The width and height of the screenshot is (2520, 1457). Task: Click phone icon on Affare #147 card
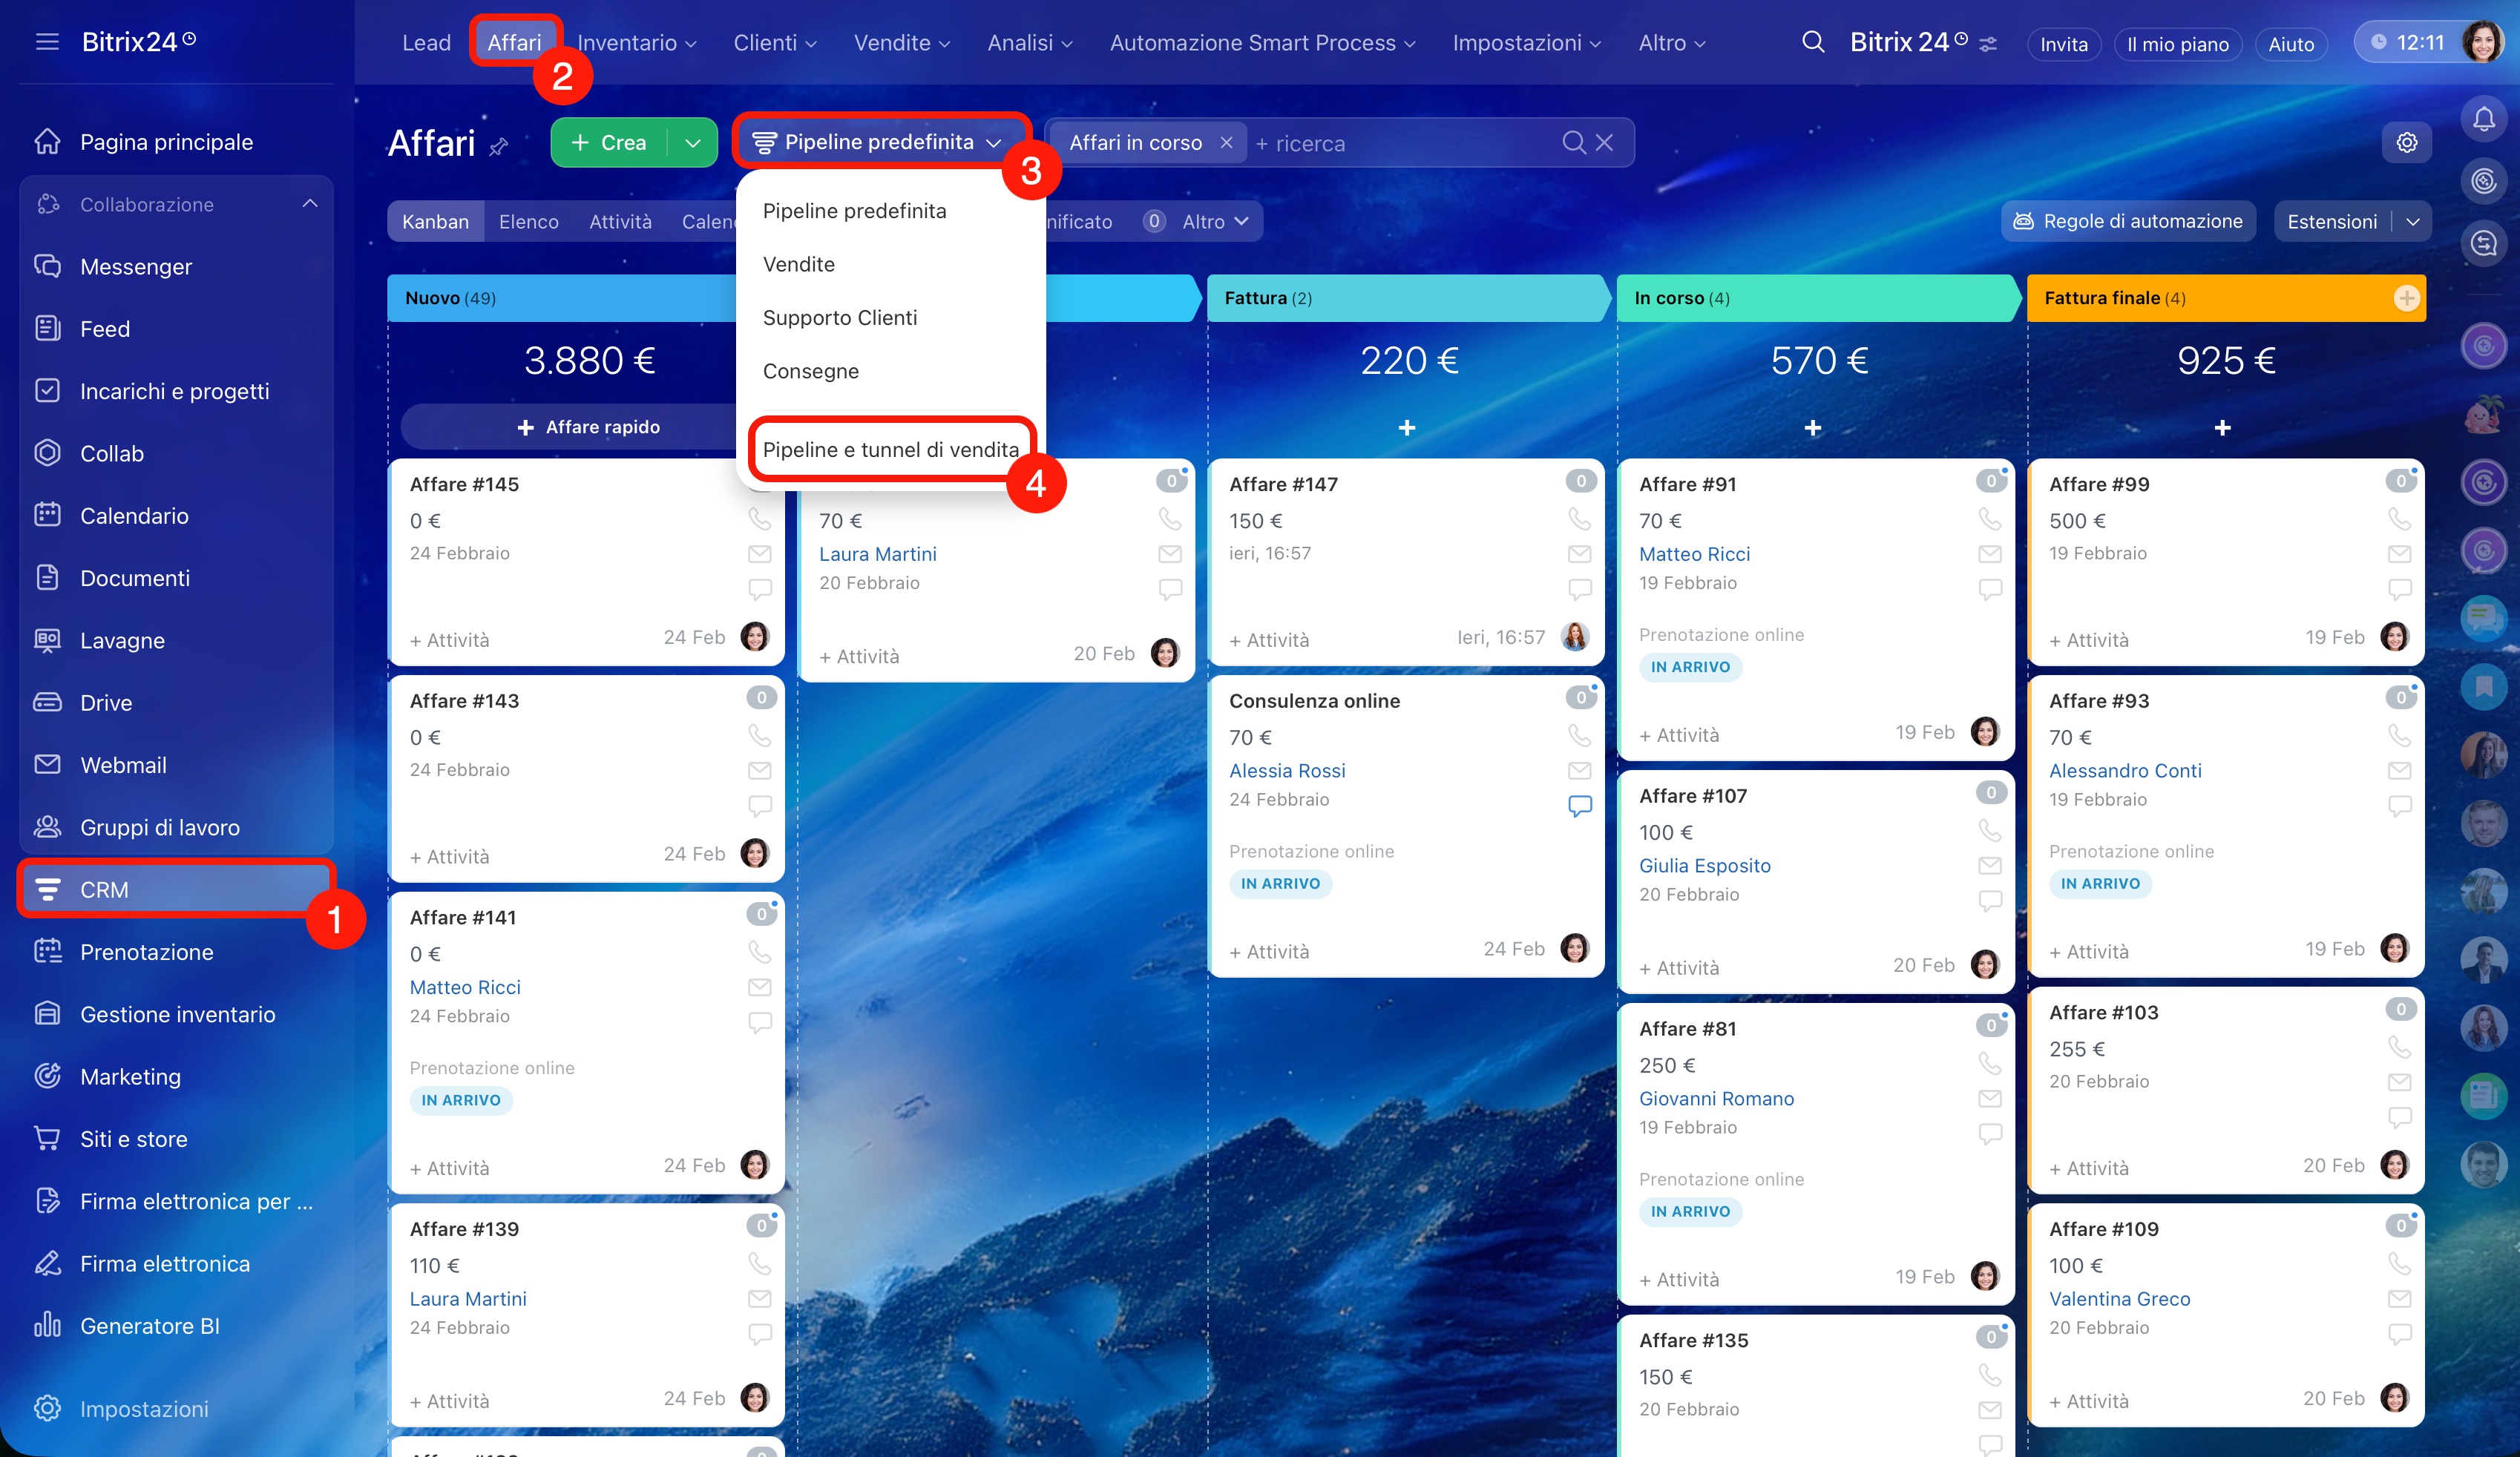pyautogui.click(x=1579, y=519)
